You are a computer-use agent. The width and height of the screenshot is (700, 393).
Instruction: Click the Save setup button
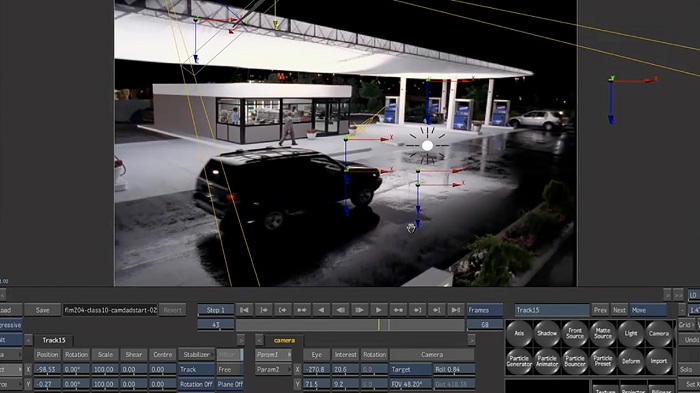click(x=42, y=310)
